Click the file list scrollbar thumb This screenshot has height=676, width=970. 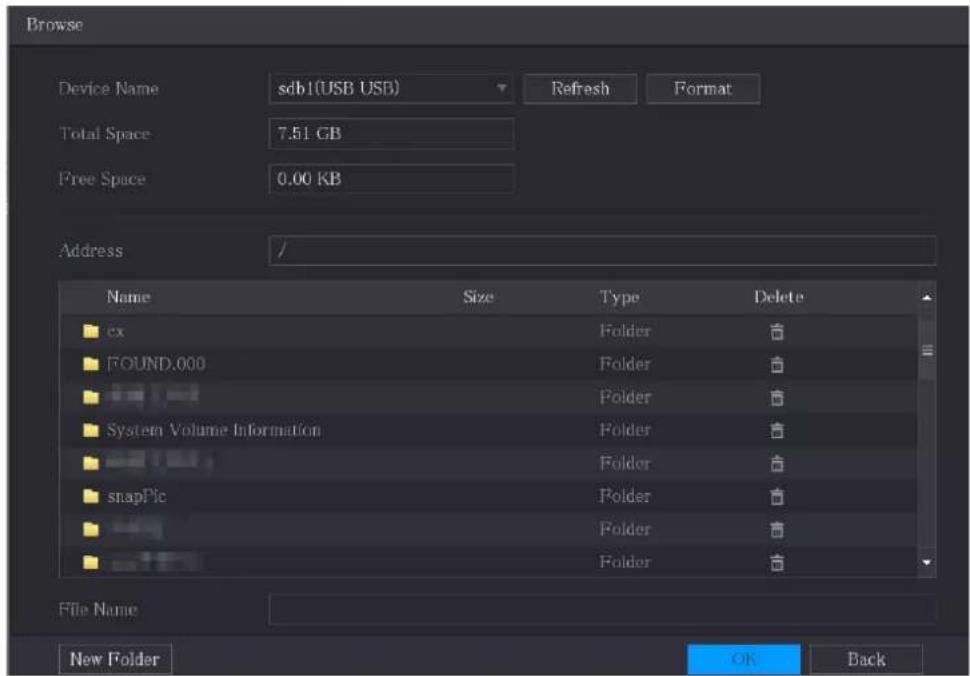coord(927,350)
